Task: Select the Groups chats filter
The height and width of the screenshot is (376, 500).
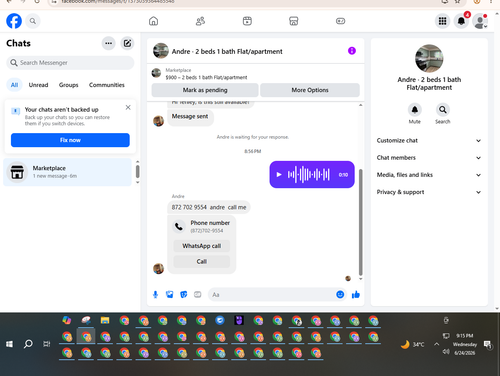Action: 68,85
